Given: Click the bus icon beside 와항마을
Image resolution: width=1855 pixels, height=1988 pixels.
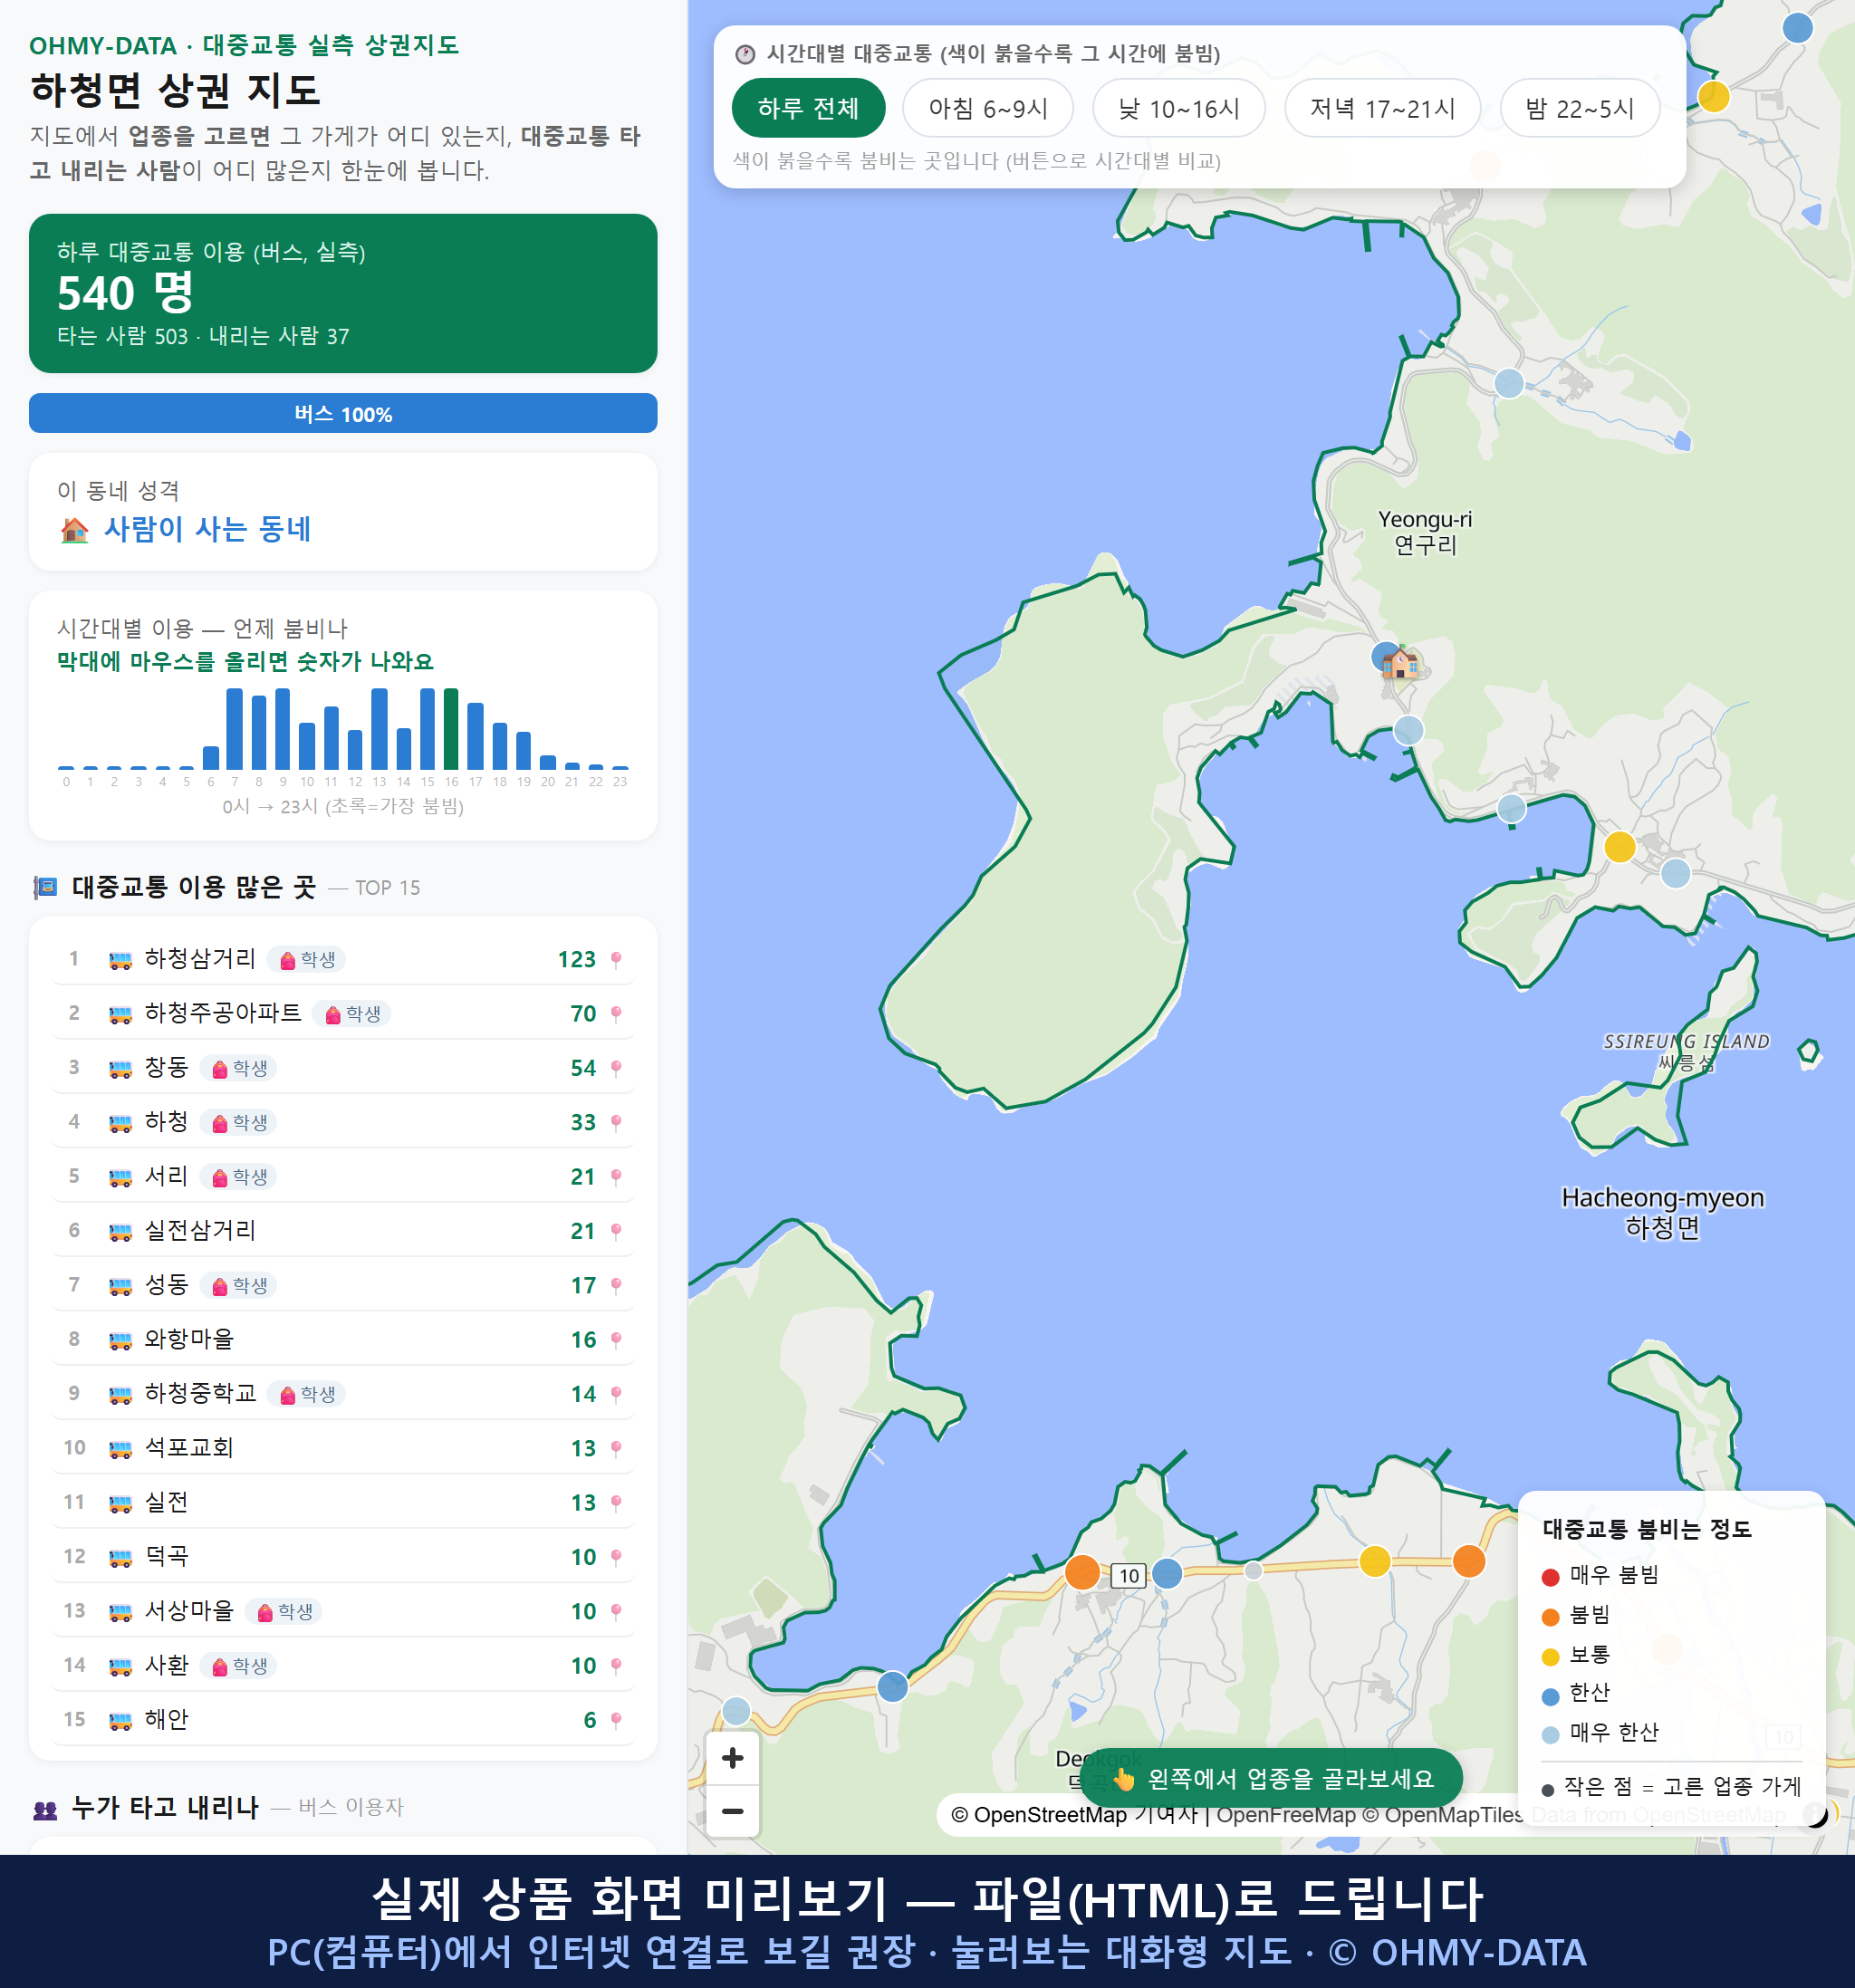Looking at the screenshot, I should coord(120,1340).
